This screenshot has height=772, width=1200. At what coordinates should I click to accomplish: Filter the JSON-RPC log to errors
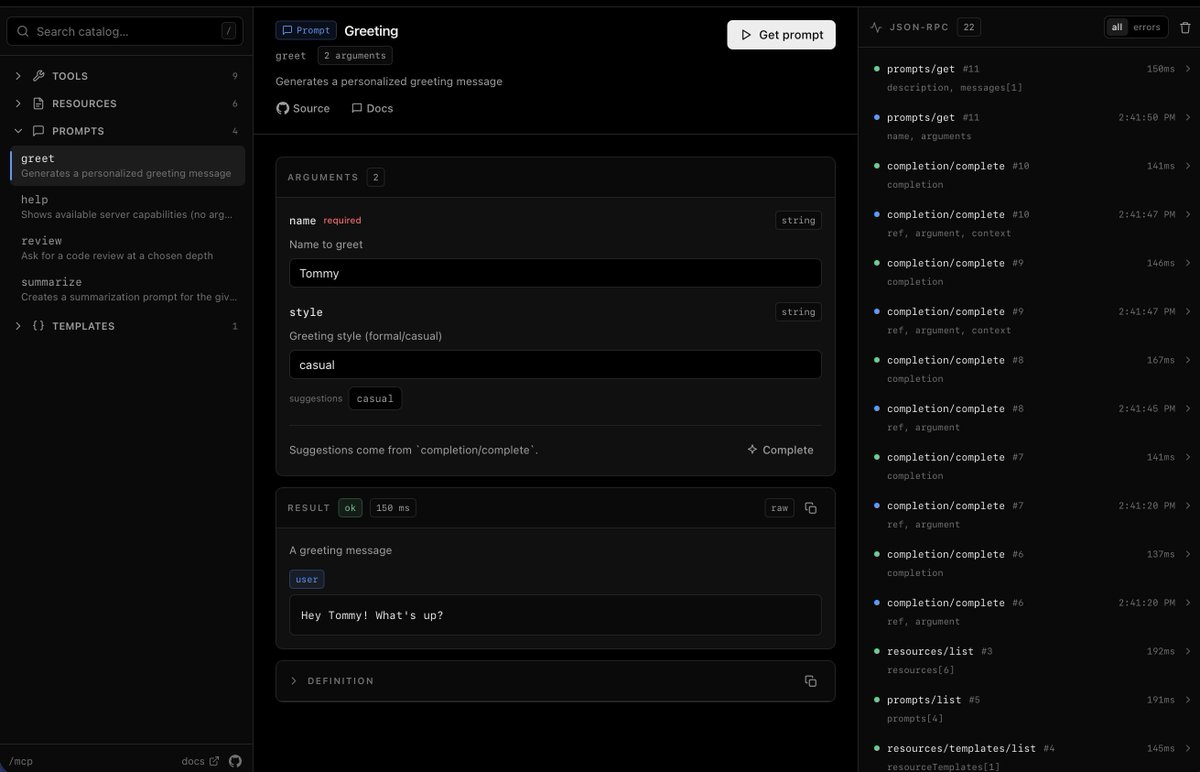(x=1147, y=27)
